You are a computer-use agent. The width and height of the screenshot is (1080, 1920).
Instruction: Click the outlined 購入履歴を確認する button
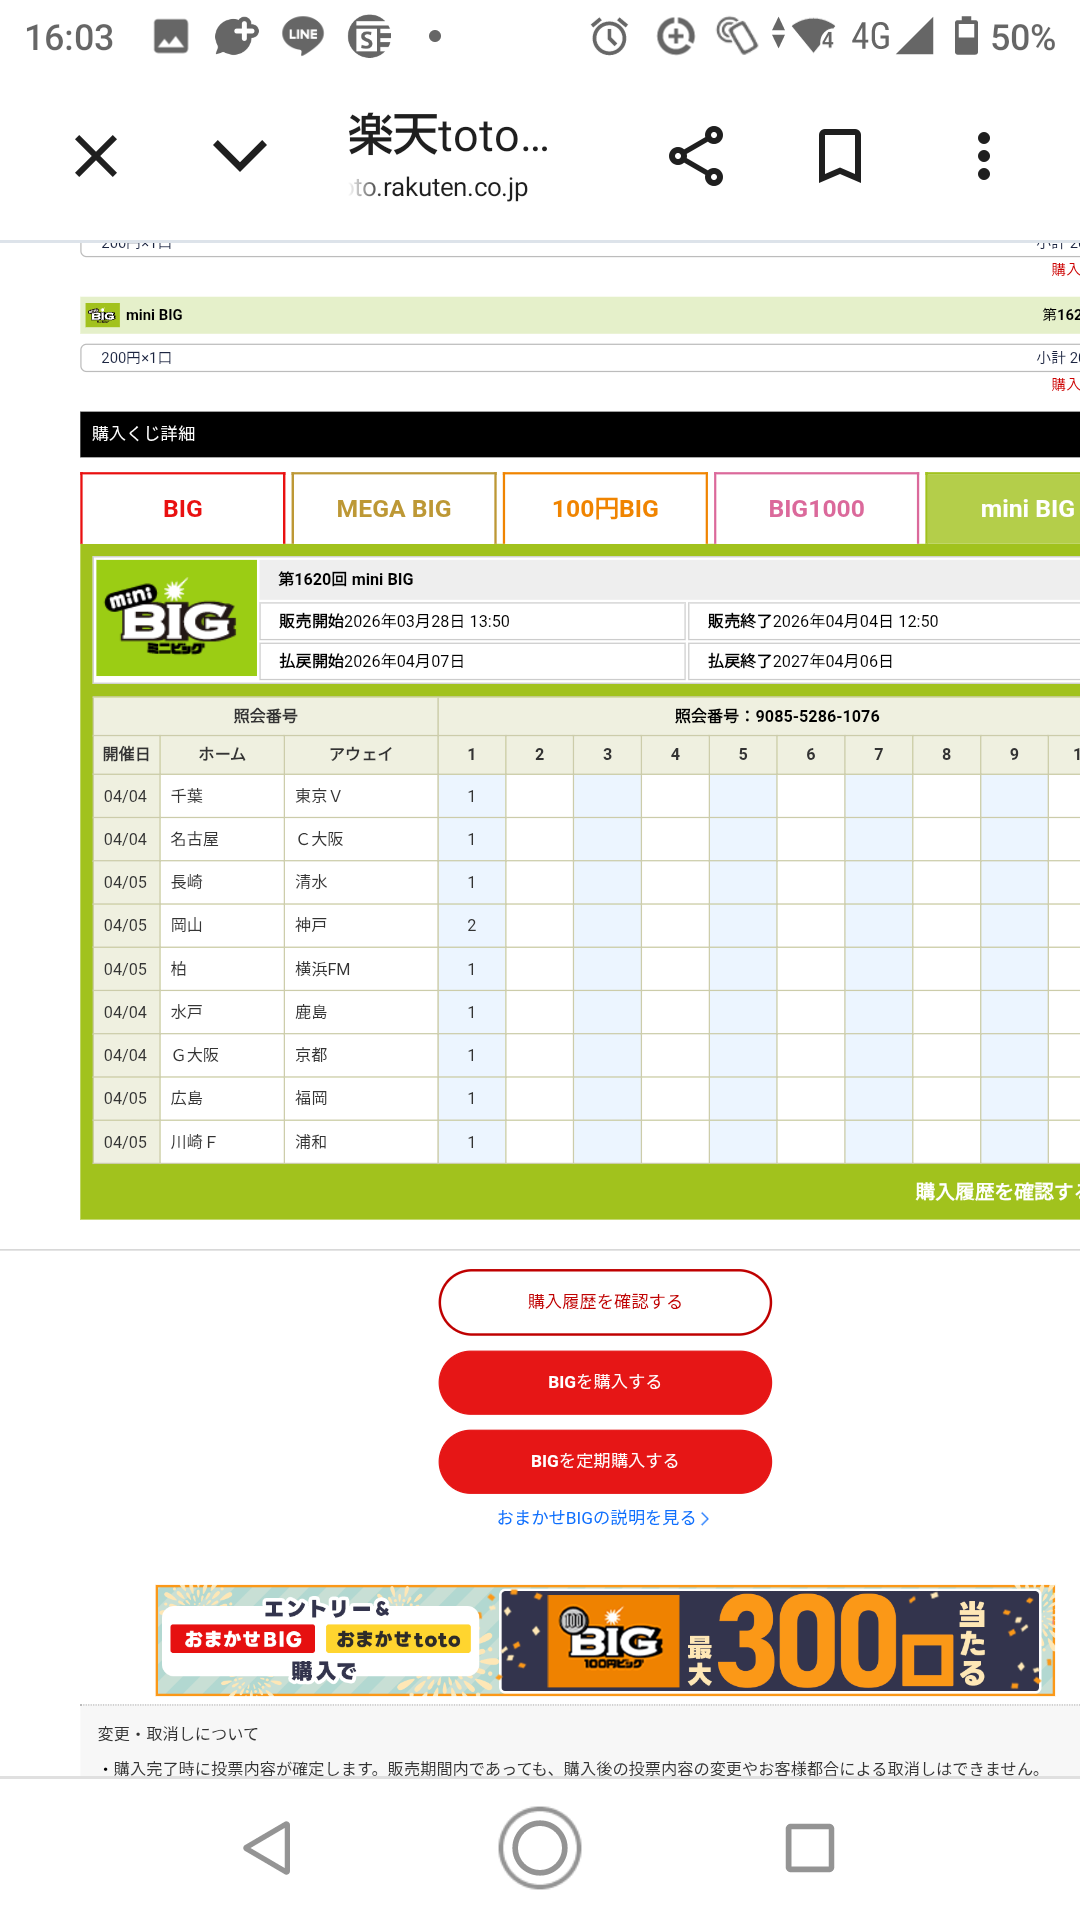(605, 1302)
